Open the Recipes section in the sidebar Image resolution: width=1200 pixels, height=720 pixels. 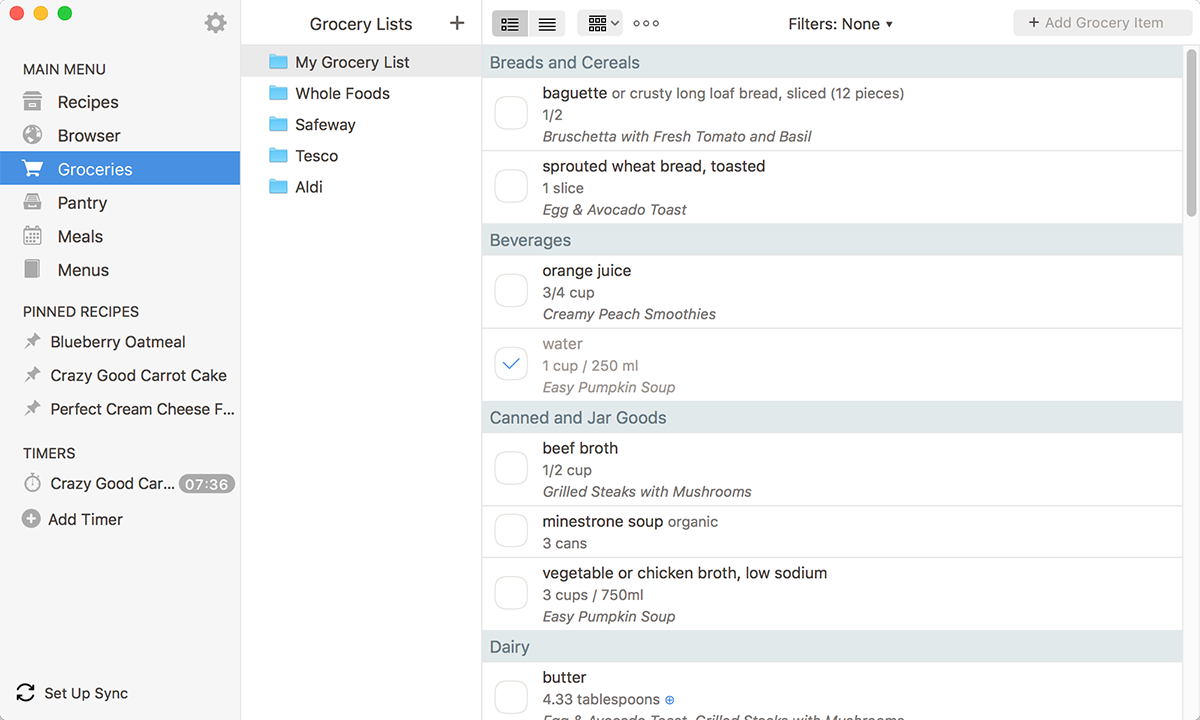point(87,102)
